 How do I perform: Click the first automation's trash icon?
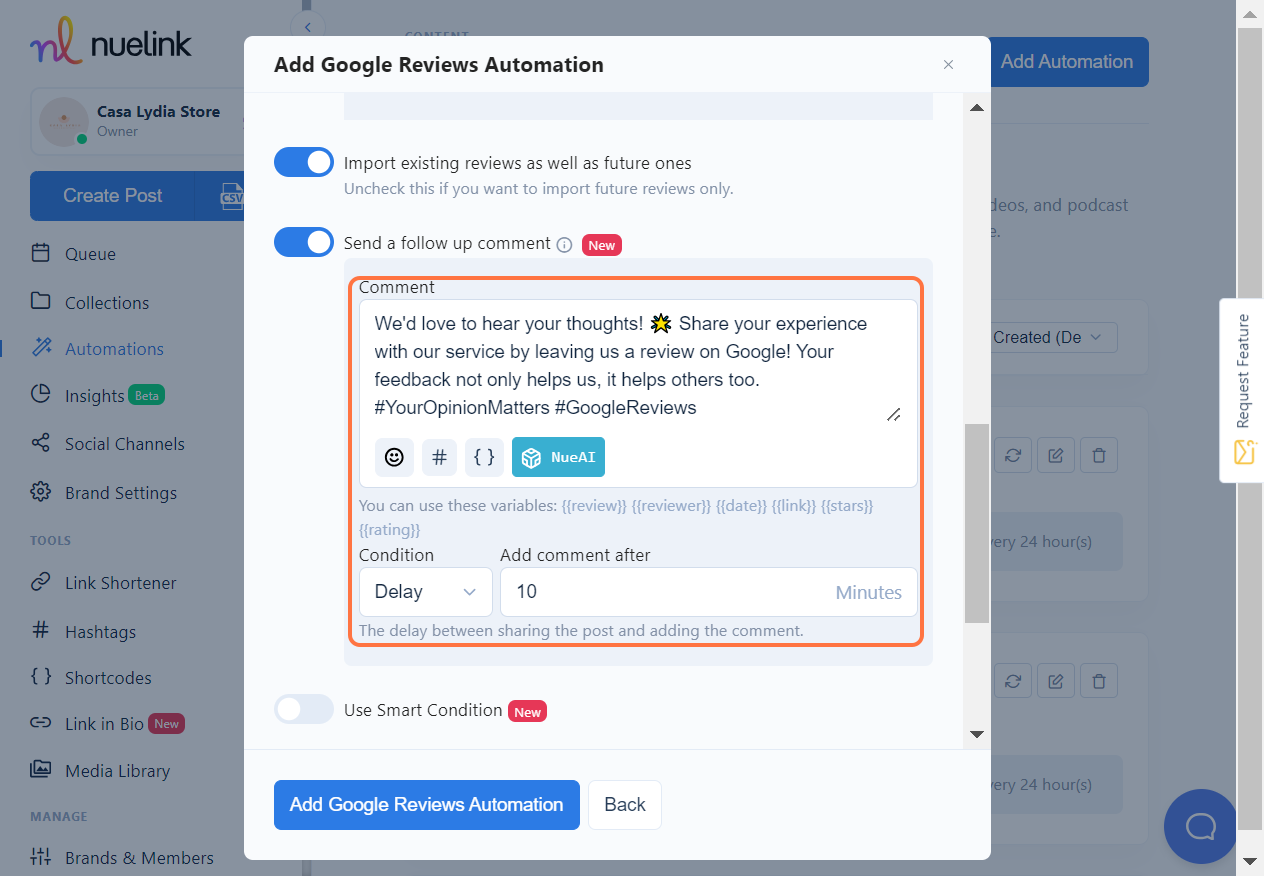point(1099,456)
